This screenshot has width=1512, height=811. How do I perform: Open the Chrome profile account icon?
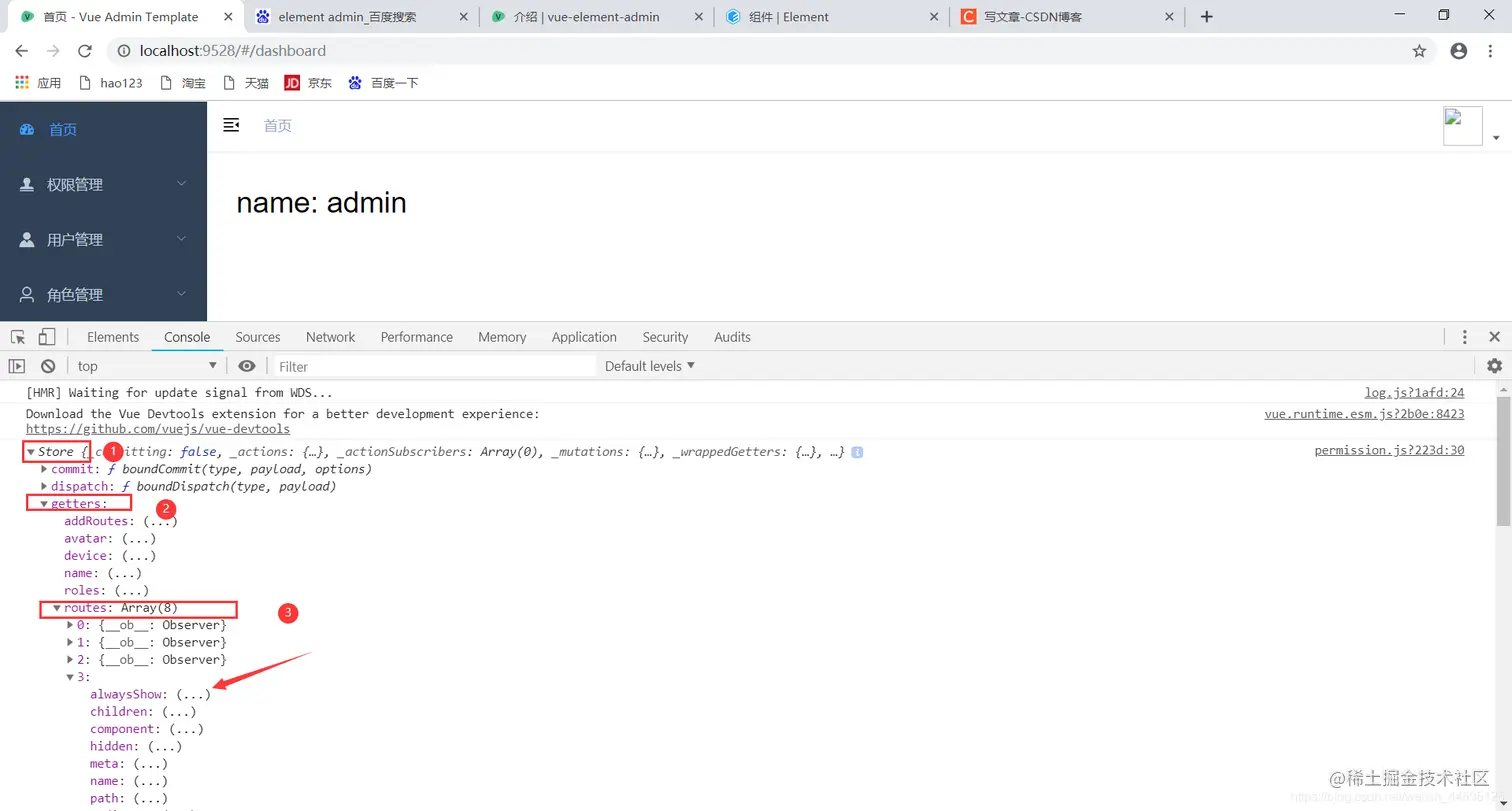pyautogui.click(x=1459, y=51)
